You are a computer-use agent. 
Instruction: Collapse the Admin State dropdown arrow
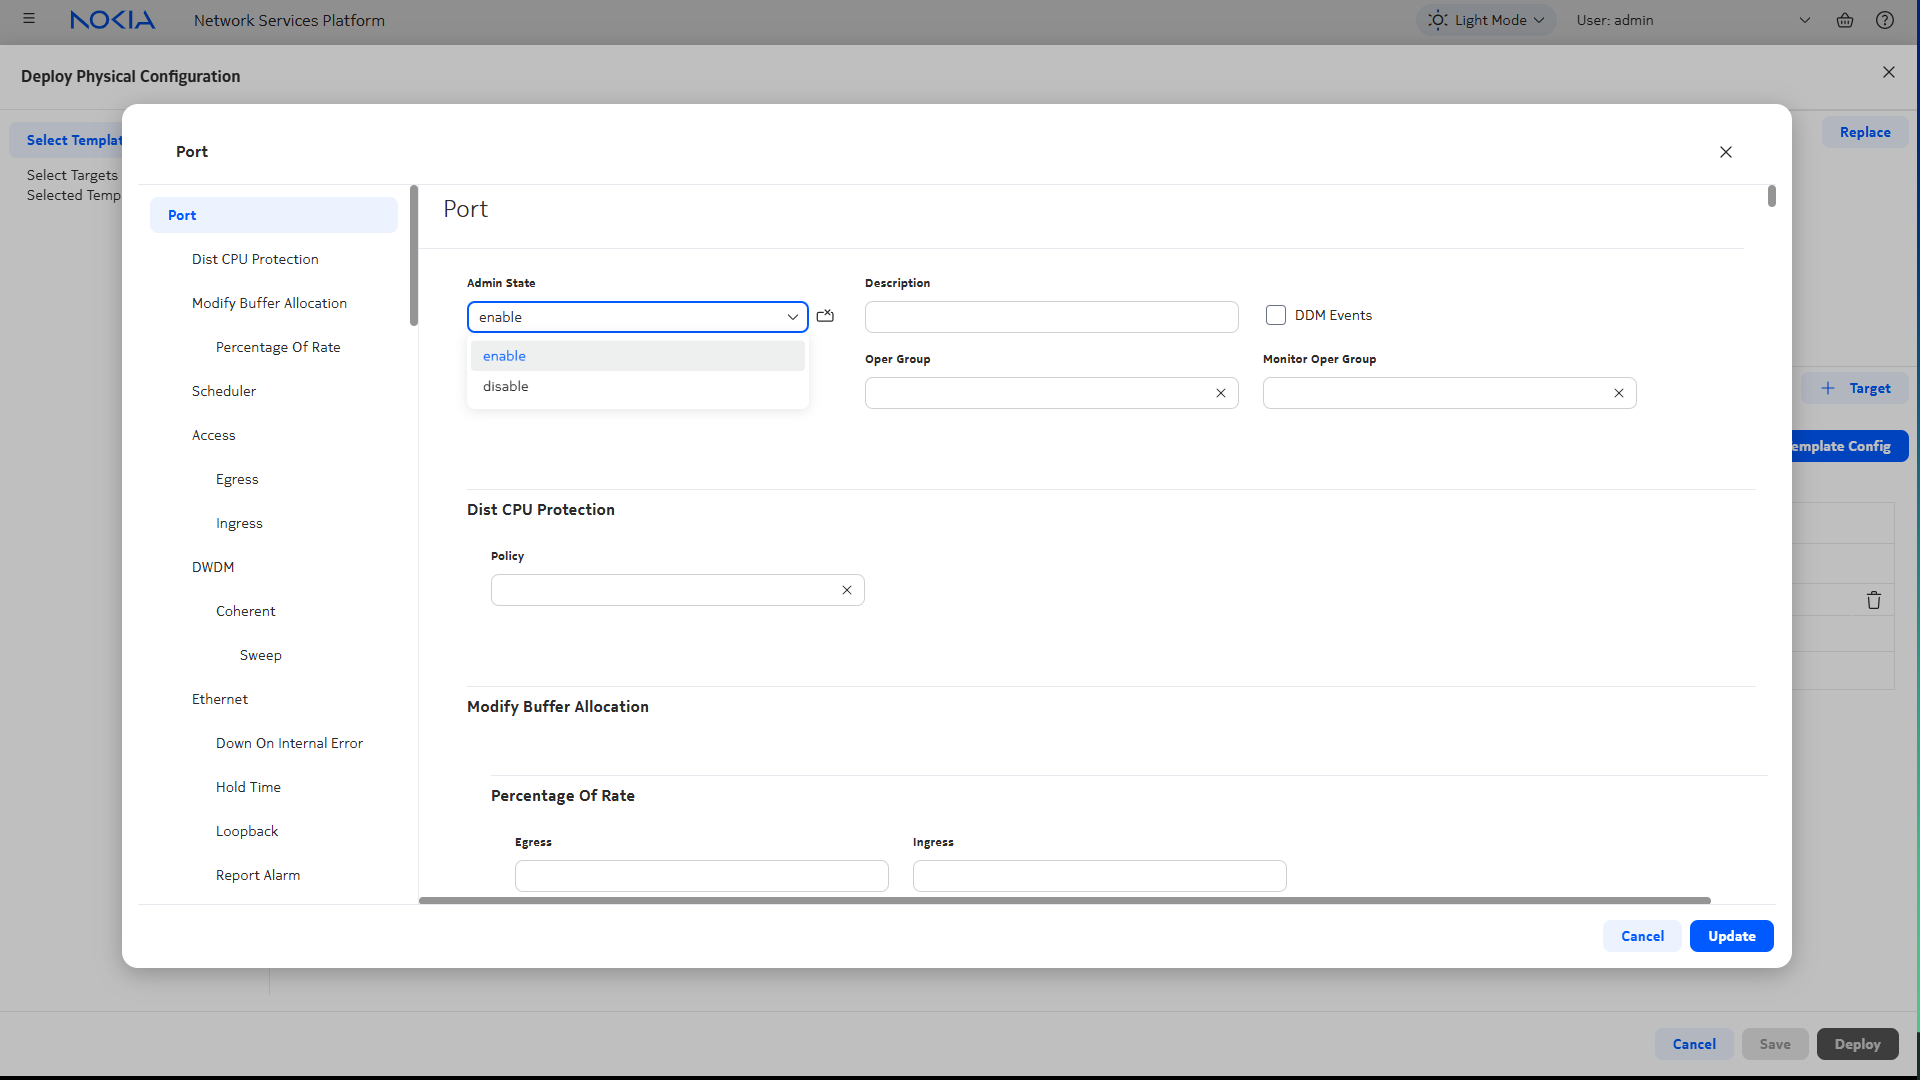pos(792,317)
